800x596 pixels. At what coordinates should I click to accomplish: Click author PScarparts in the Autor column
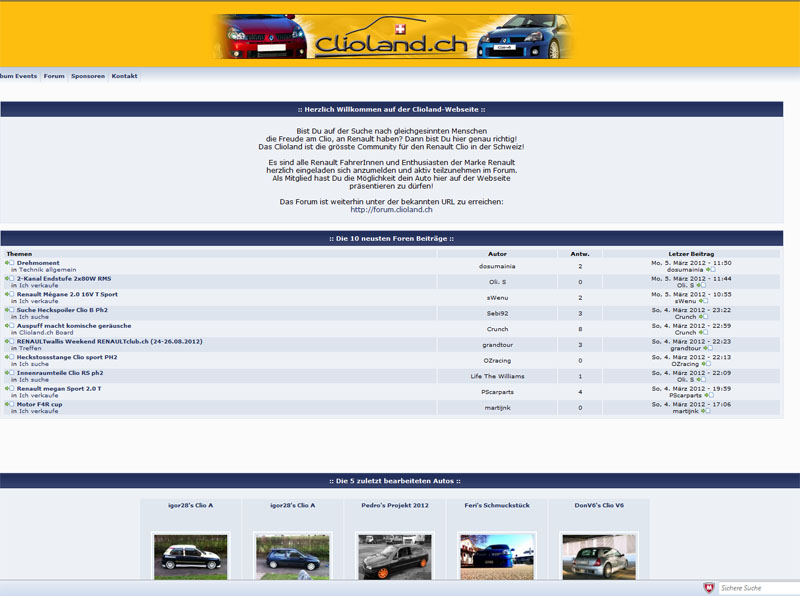tap(497, 392)
